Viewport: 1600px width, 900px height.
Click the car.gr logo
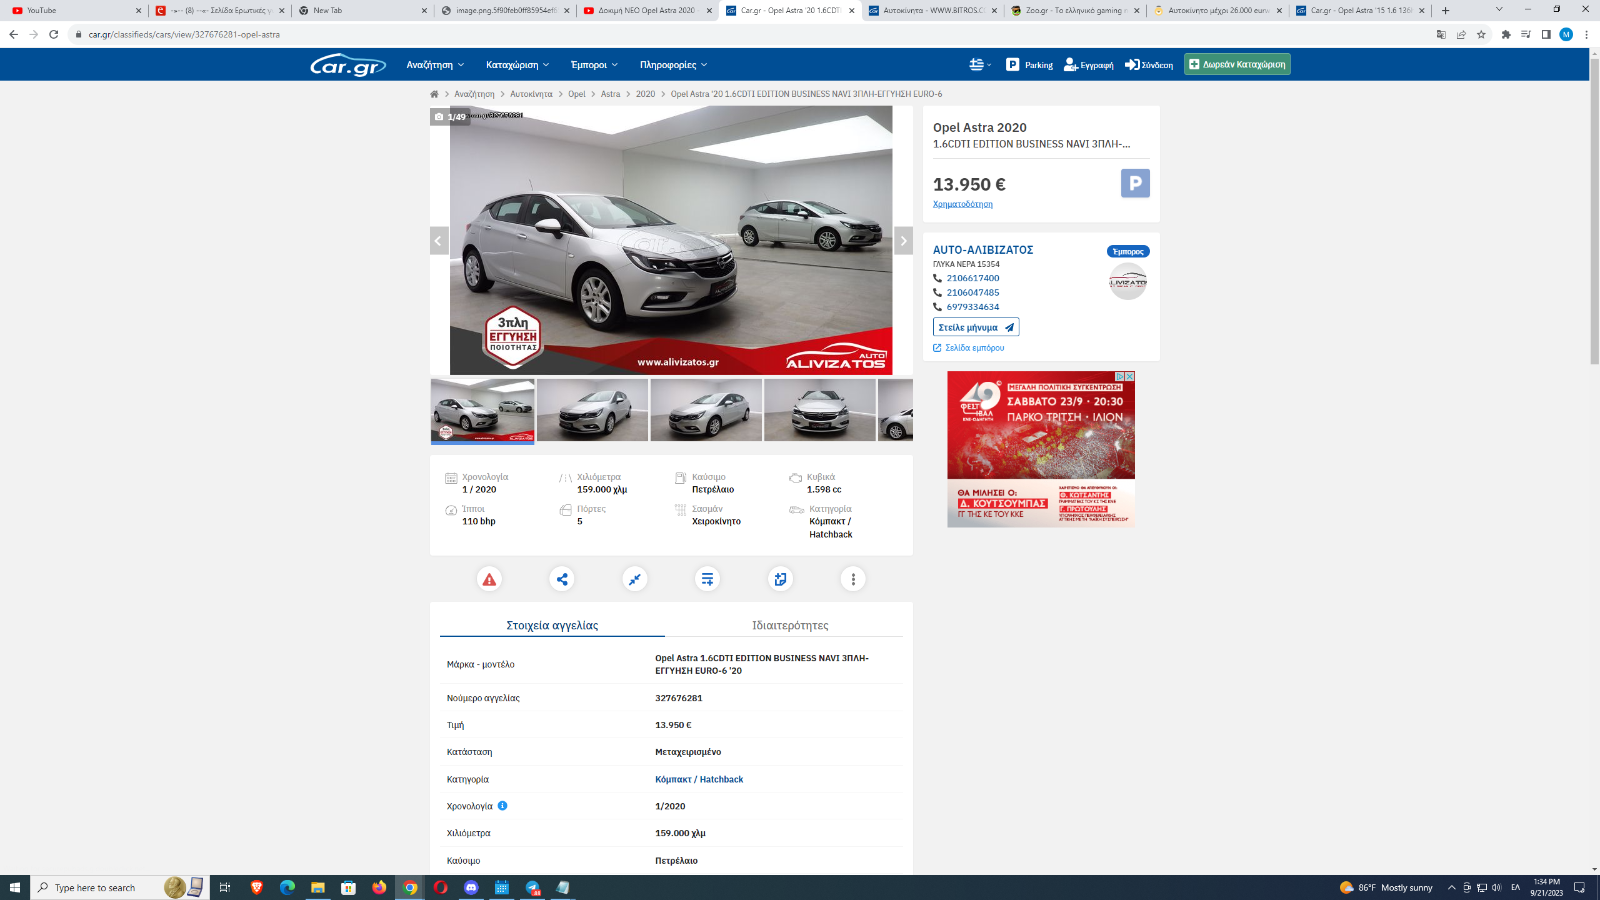(x=347, y=65)
